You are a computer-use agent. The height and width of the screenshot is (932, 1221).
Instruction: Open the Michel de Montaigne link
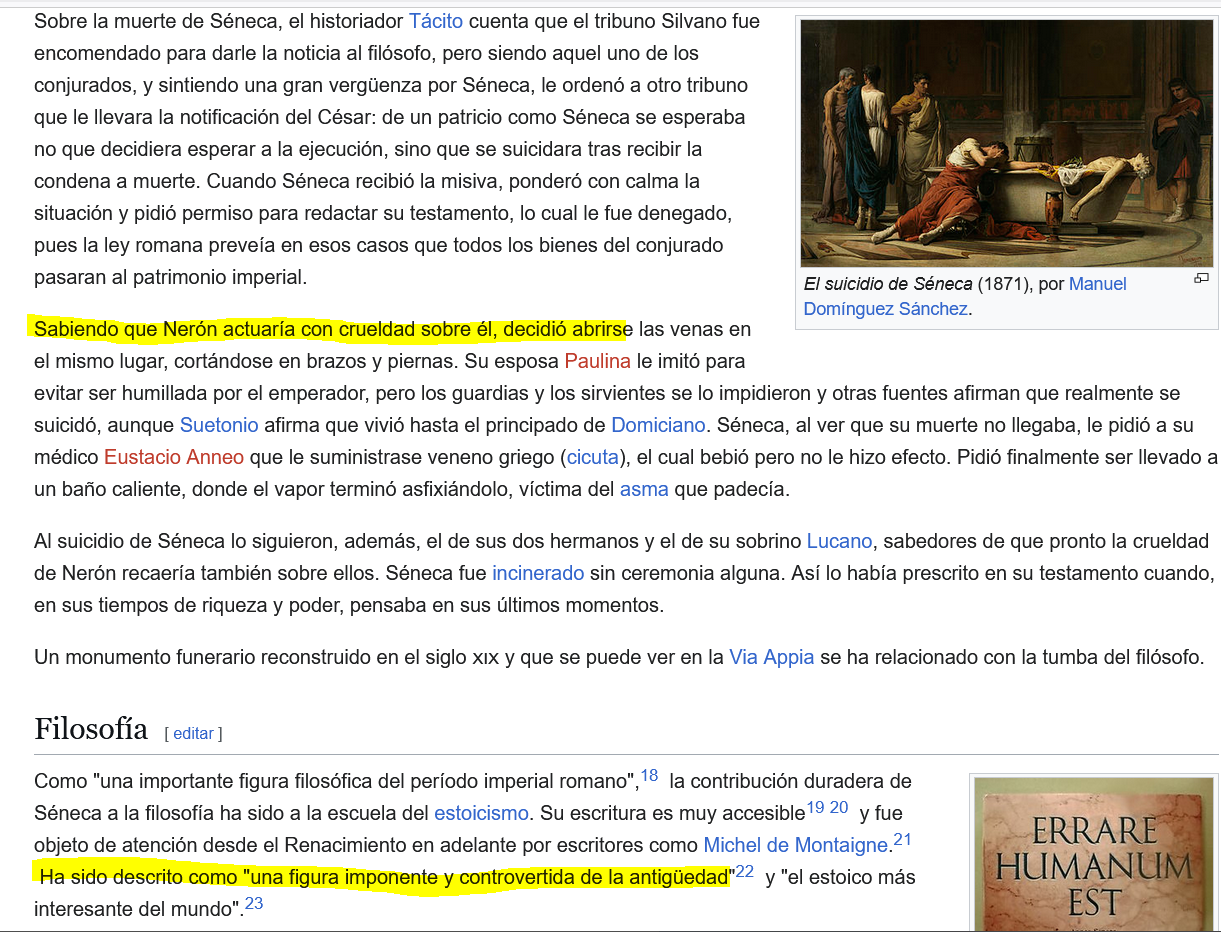point(796,844)
